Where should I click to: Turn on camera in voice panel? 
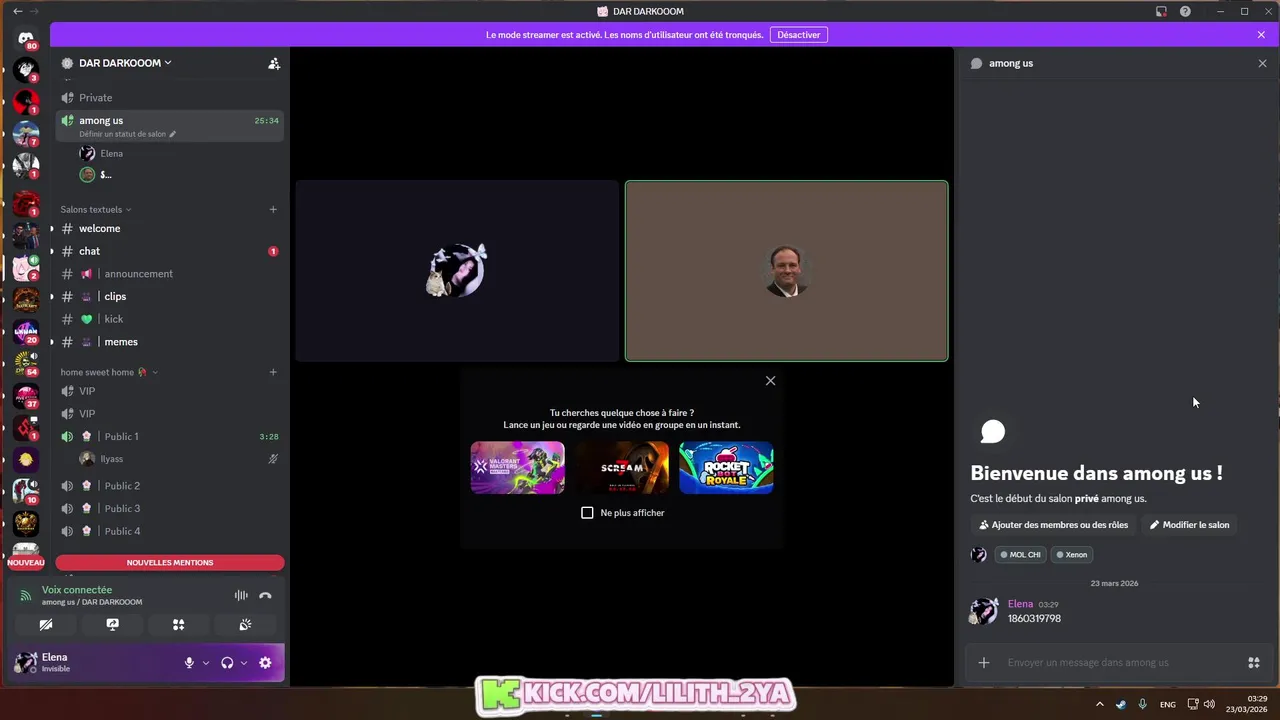[x=46, y=624]
